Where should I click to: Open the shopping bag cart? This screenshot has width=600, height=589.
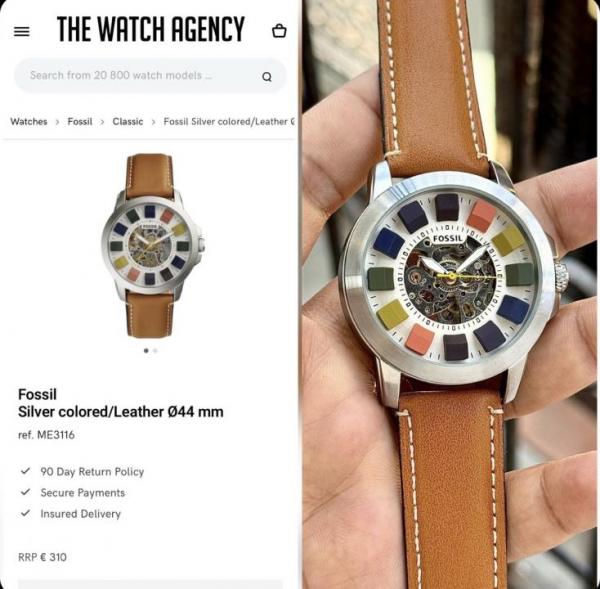click(279, 31)
